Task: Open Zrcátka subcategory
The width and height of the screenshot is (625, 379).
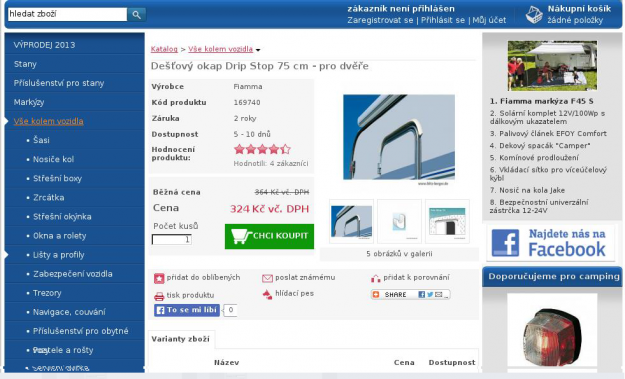Action: pos(49,198)
